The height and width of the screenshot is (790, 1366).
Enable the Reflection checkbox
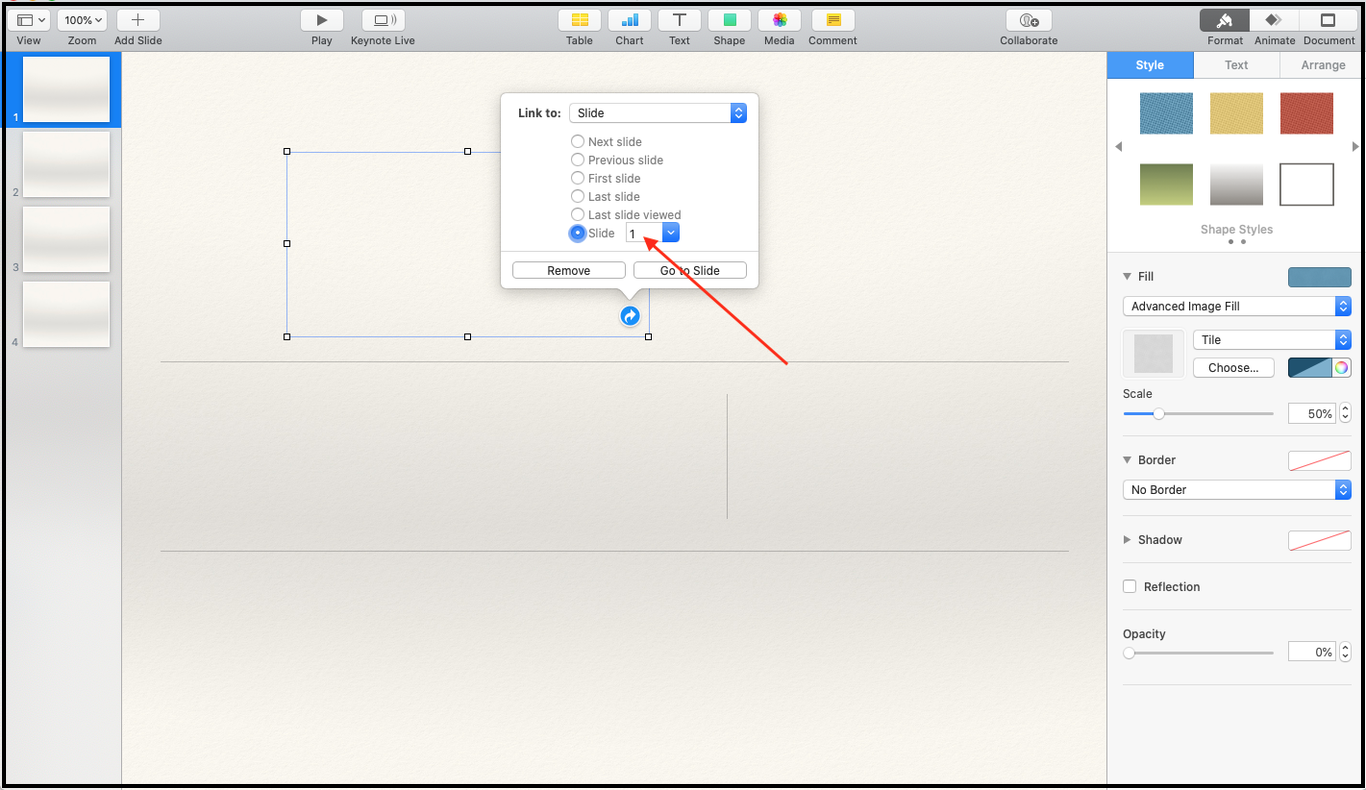pyautogui.click(x=1130, y=587)
